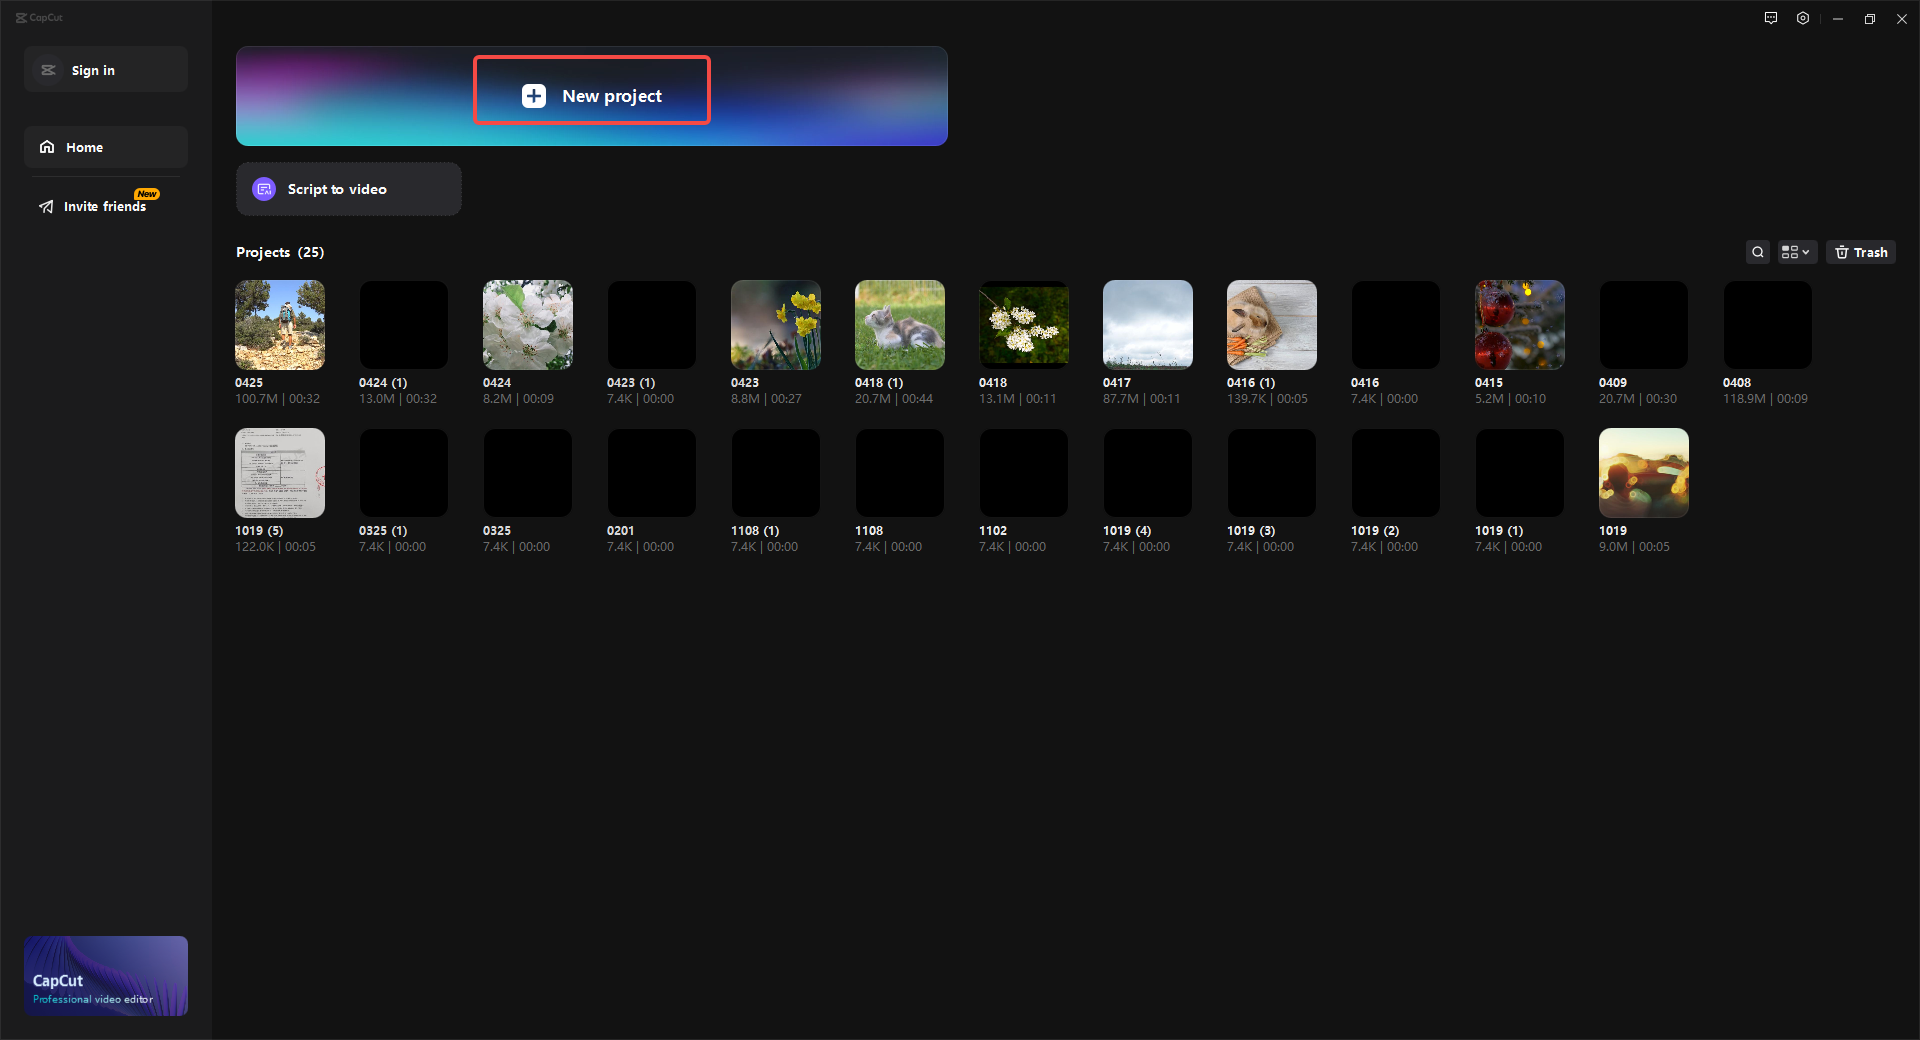1920x1040 pixels.
Task: Go to the Home section
Action: pyautogui.click(x=106, y=147)
